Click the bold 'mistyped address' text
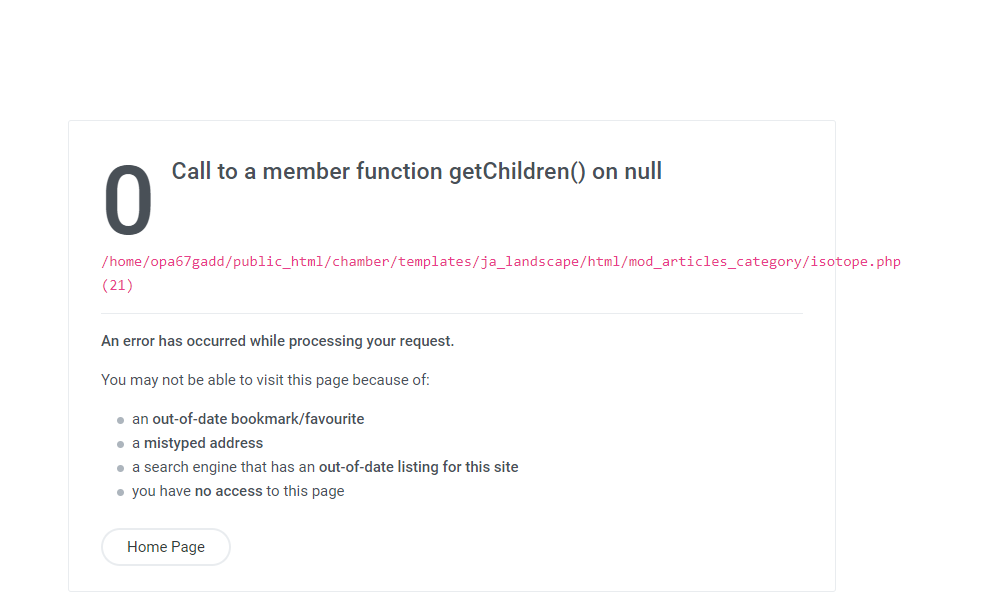 pyautogui.click(x=203, y=443)
